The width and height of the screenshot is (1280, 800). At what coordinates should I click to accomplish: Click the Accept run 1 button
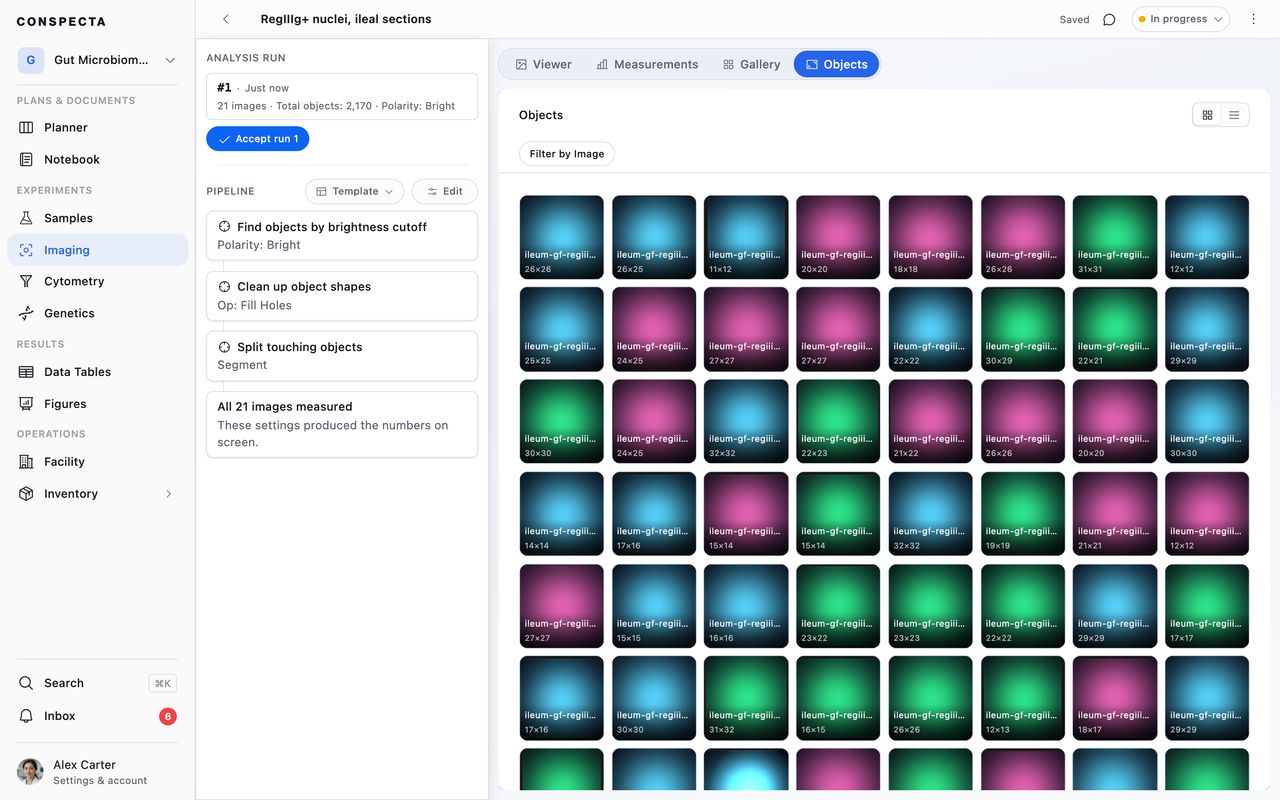coord(258,139)
